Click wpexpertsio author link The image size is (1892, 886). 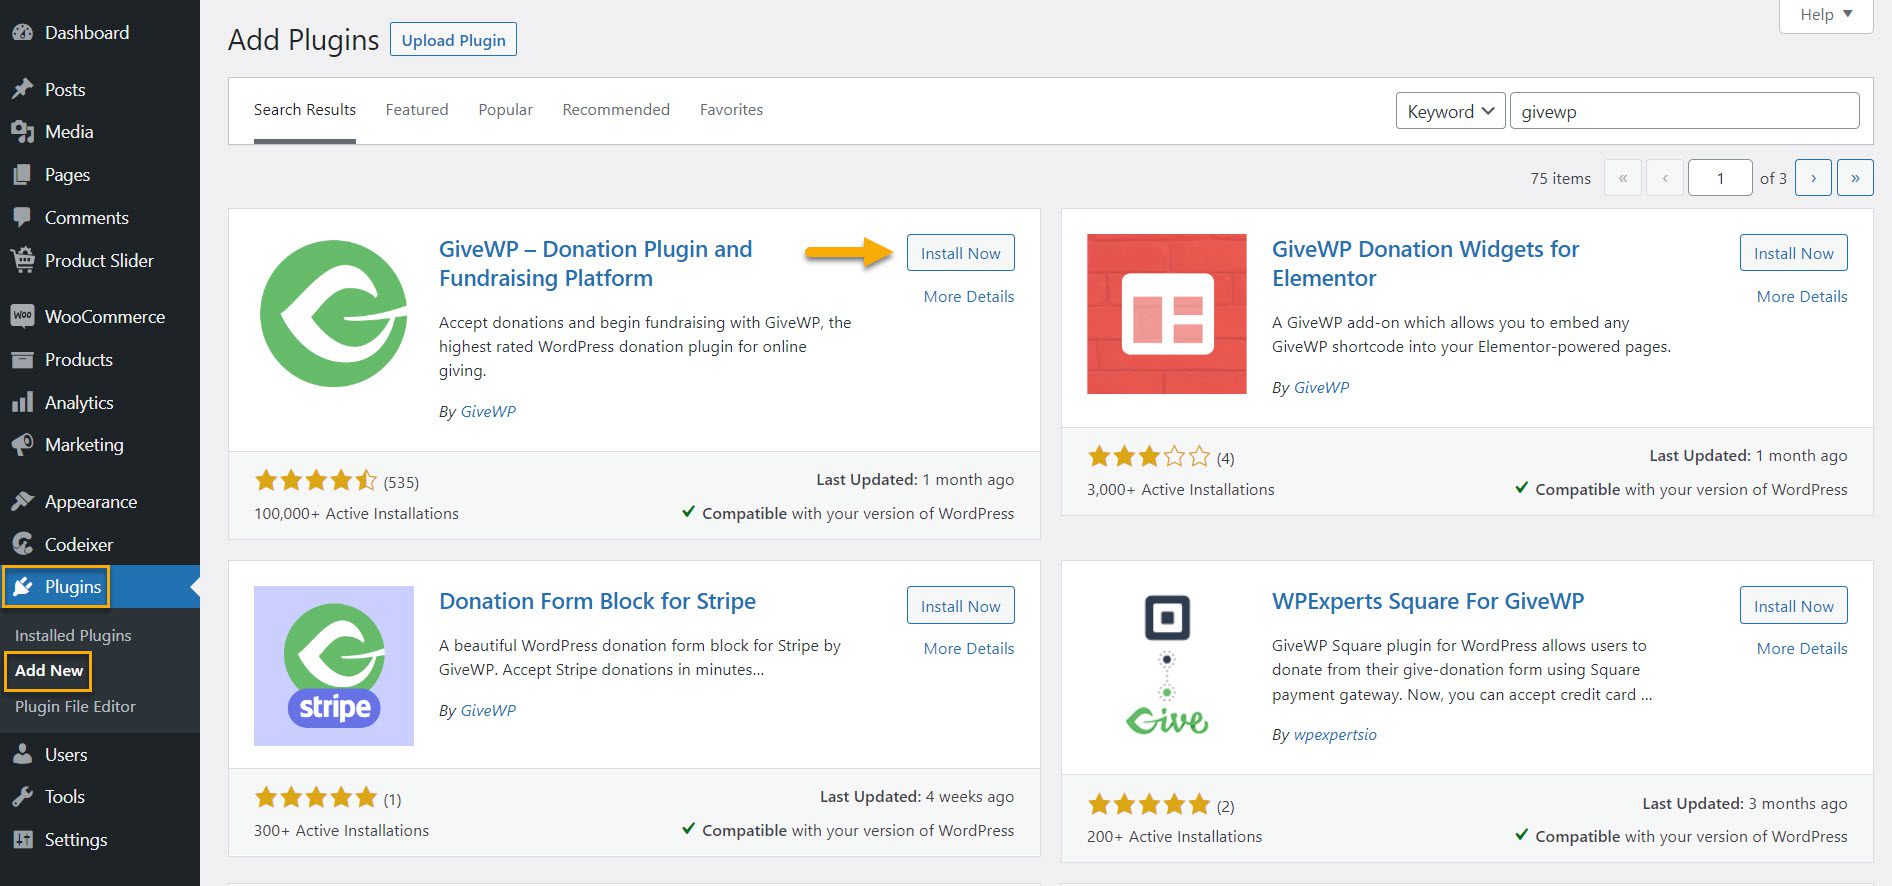[1335, 735]
